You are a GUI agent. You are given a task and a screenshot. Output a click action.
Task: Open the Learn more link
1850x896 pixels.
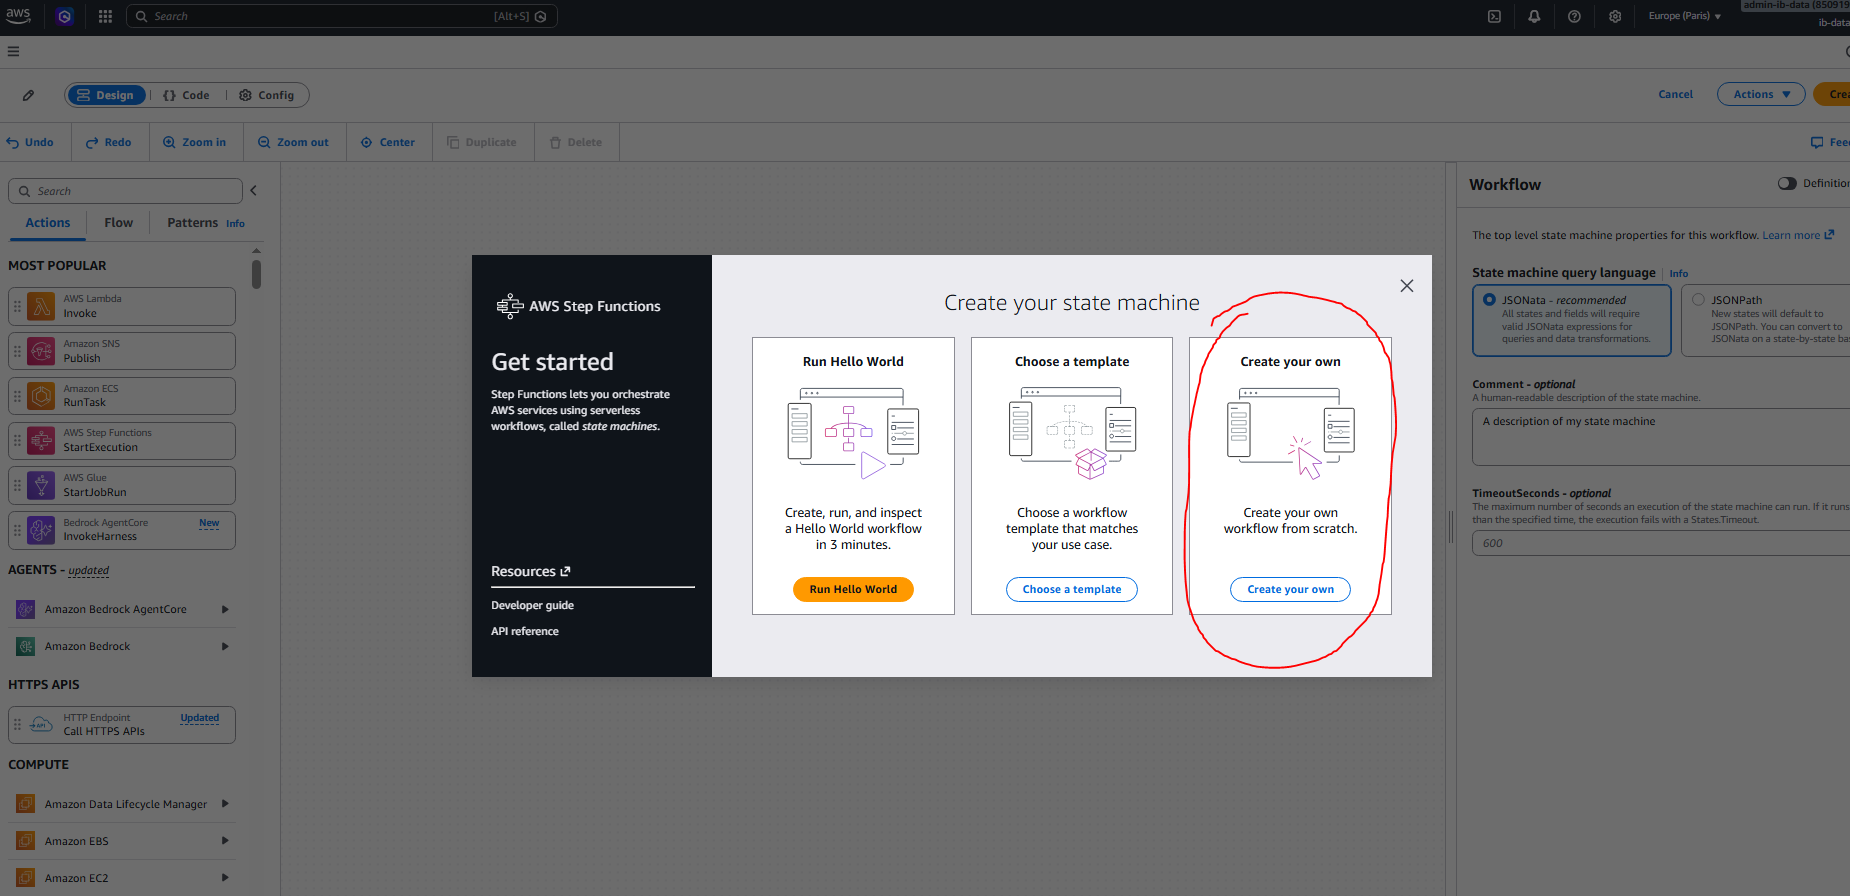(1798, 235)
